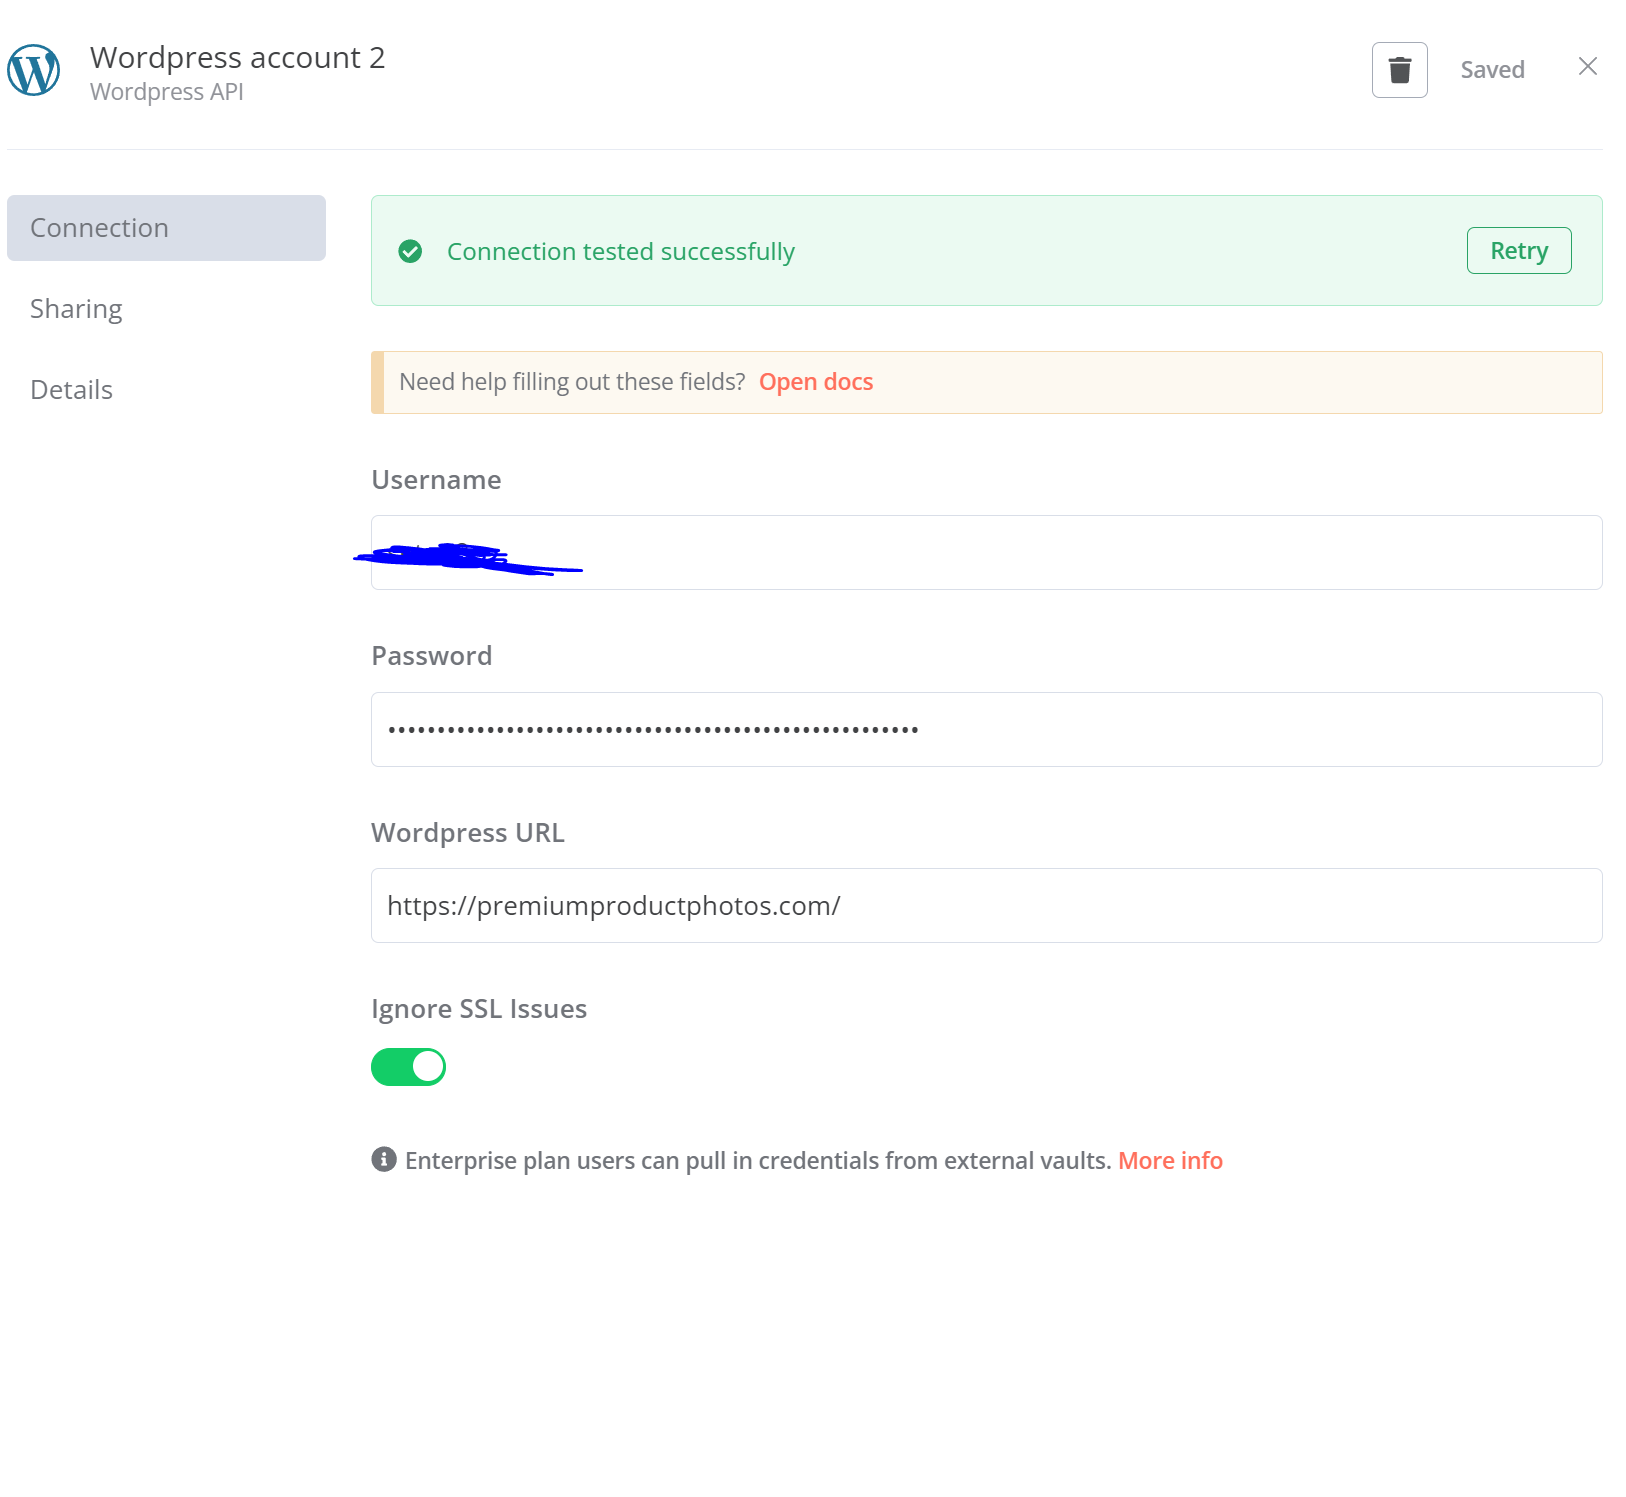Click 'Enterprise plan users' notice text
This screenshot has width=1626, height=1497.
click(758, 1160)
